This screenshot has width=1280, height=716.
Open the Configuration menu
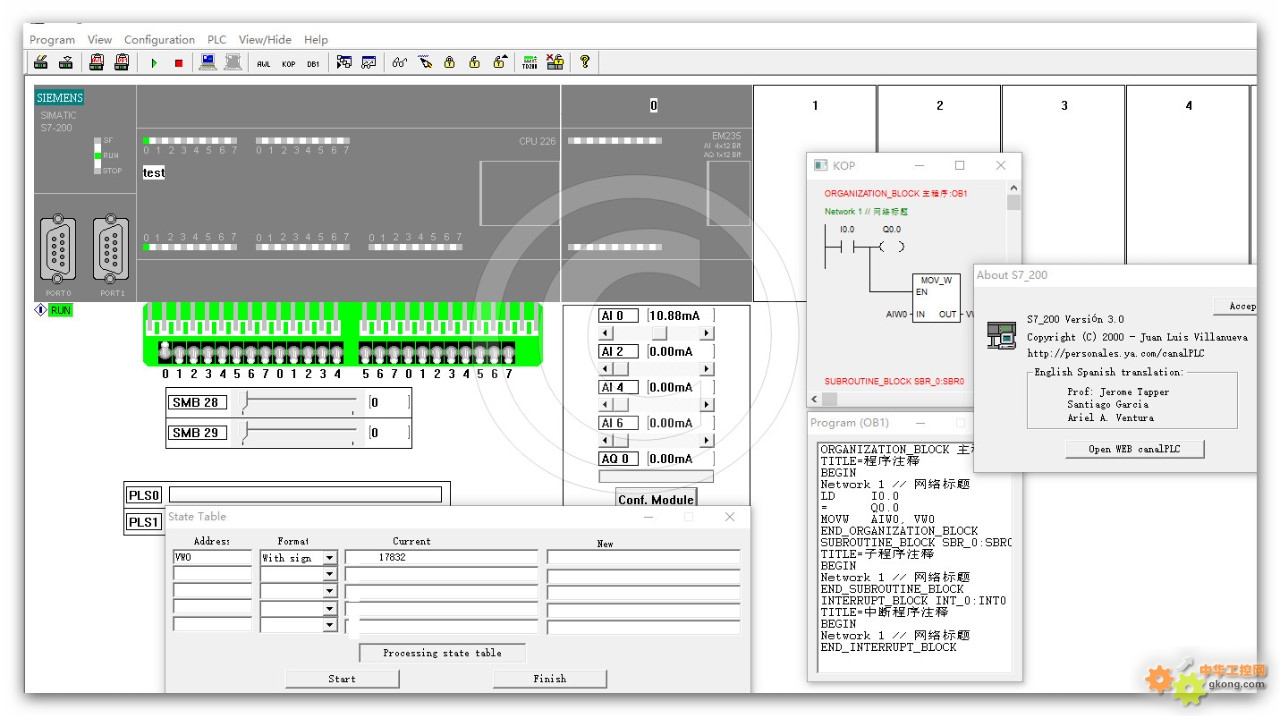[159, 40]
